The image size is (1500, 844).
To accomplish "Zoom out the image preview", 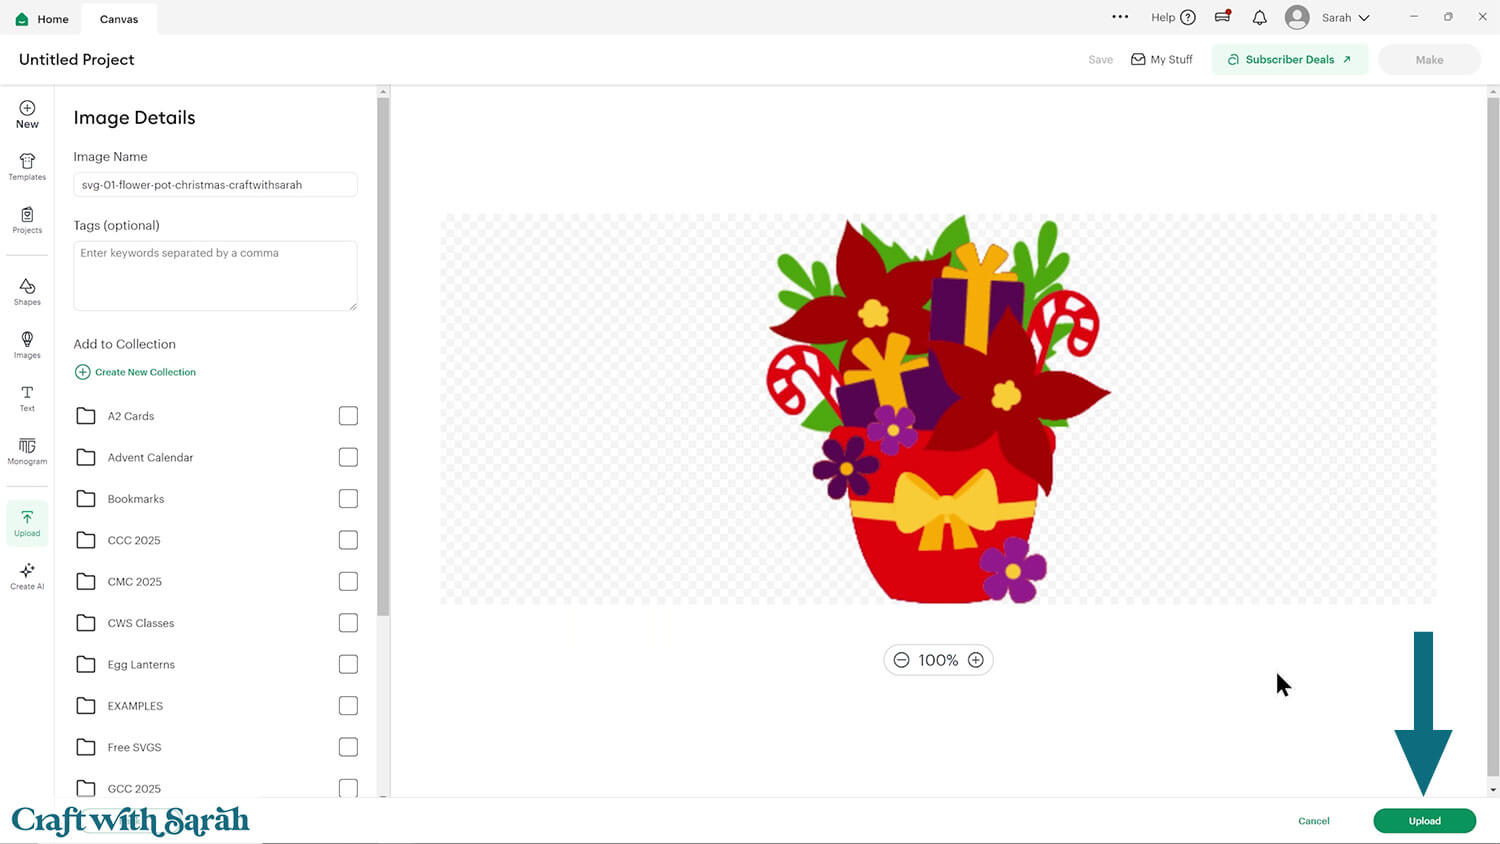I will point(901,660).
